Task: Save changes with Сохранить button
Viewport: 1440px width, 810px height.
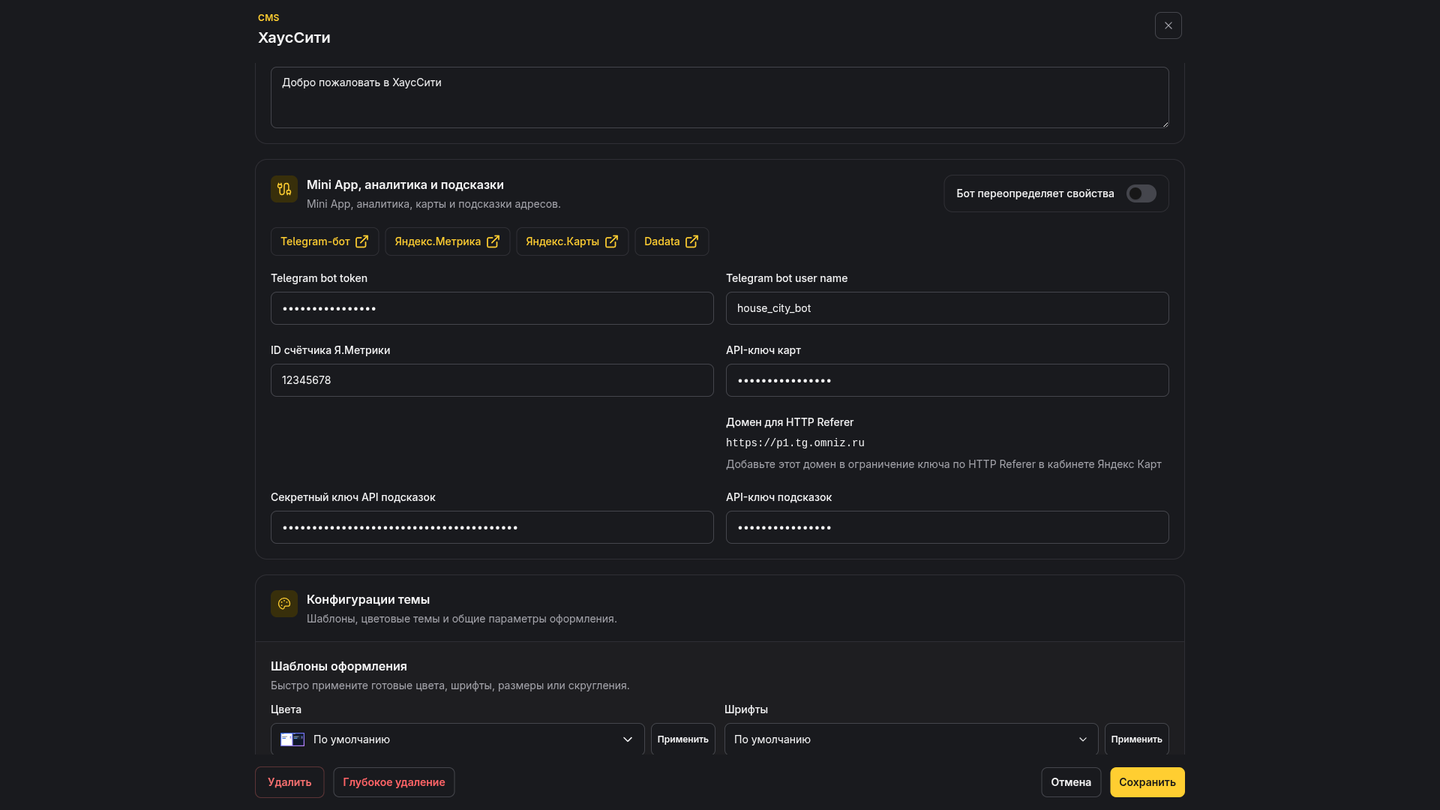Action: (1147, 782)
